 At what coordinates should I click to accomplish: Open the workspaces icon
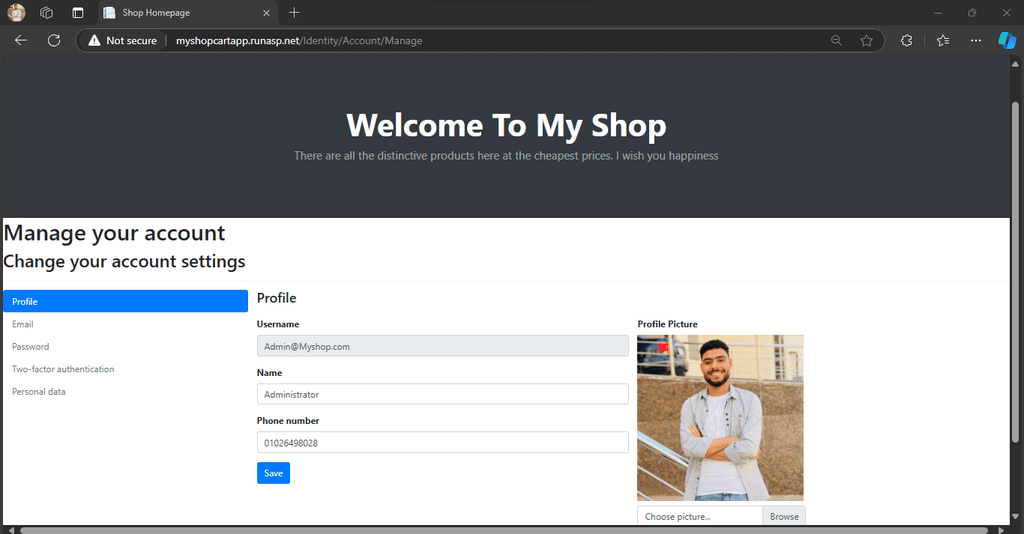click(46, 12)
